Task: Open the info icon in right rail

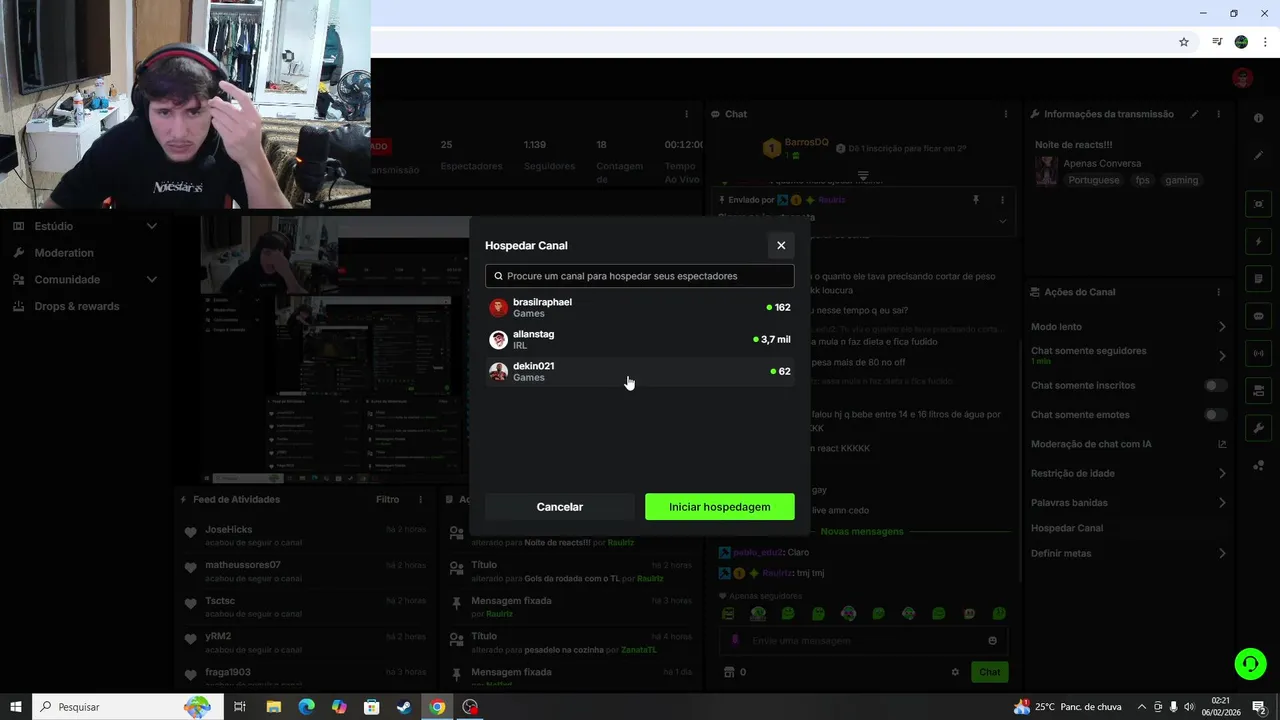Action: [x=1258, y=118]
